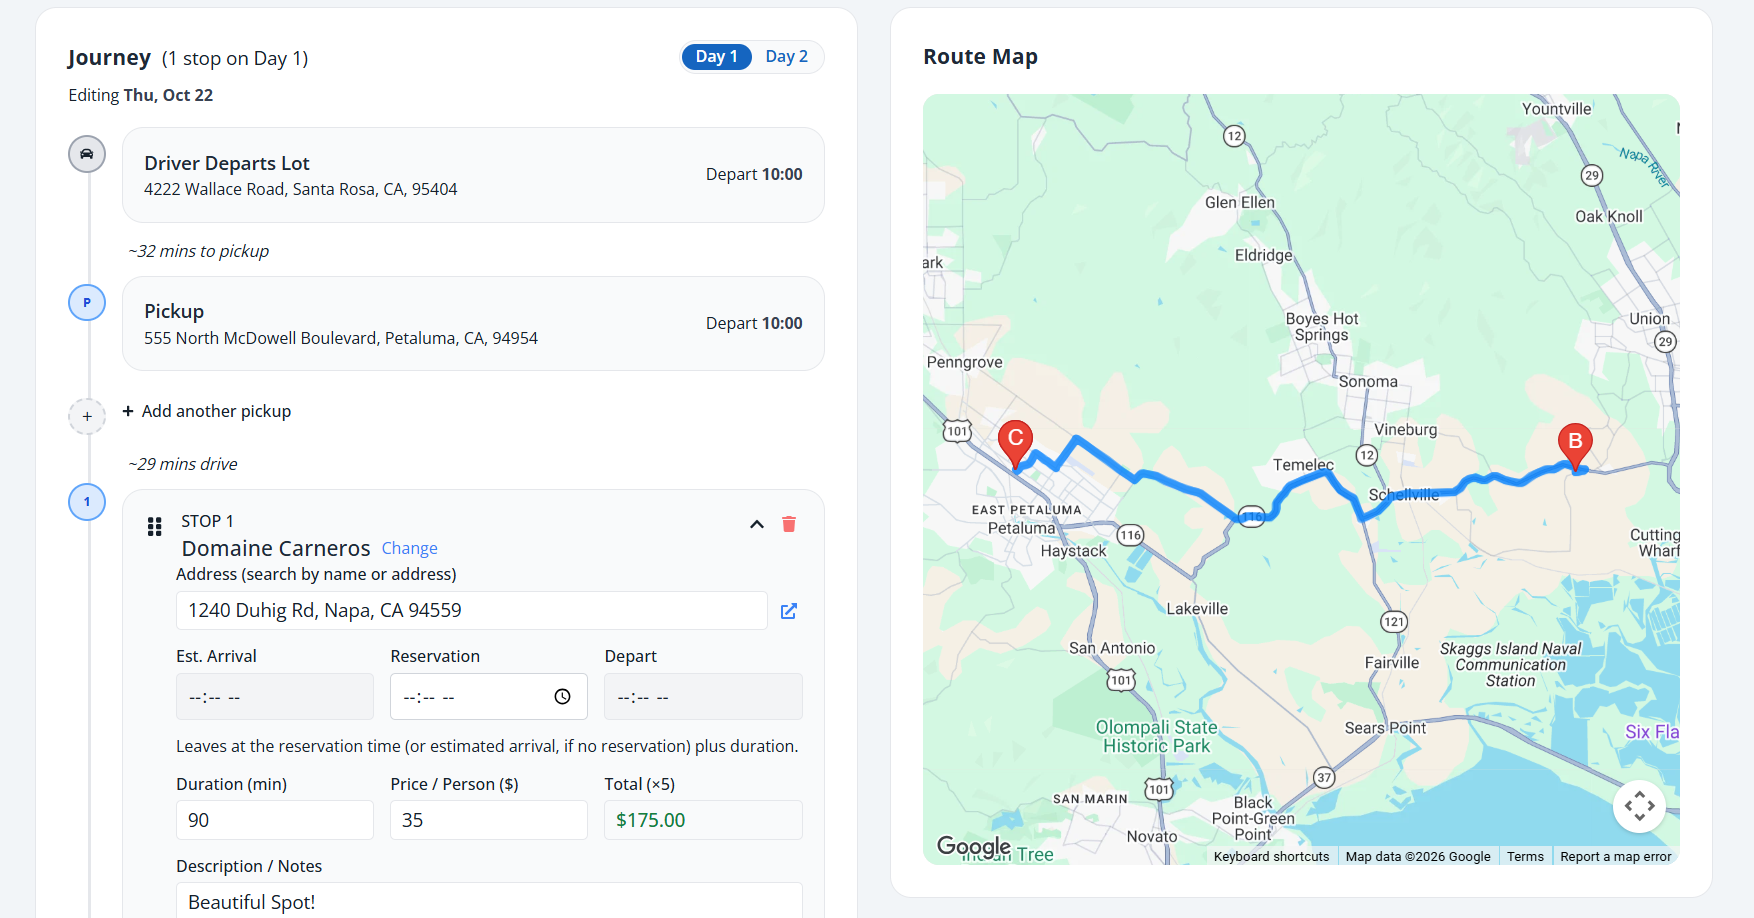Screen dimensions: 1754x918
Task: Click the Yountville label on the map
Action: pyautogui.click(x=1556, y=108)
